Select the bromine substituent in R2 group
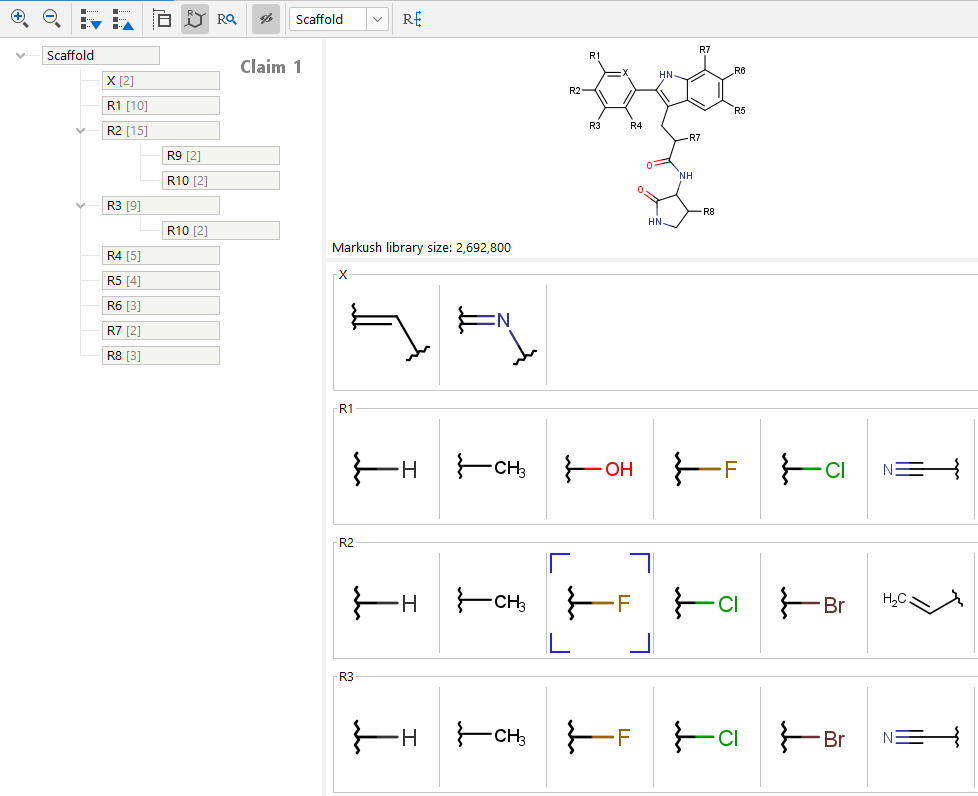978x796 pixels. pyautogui.click(x=813, y=603)
